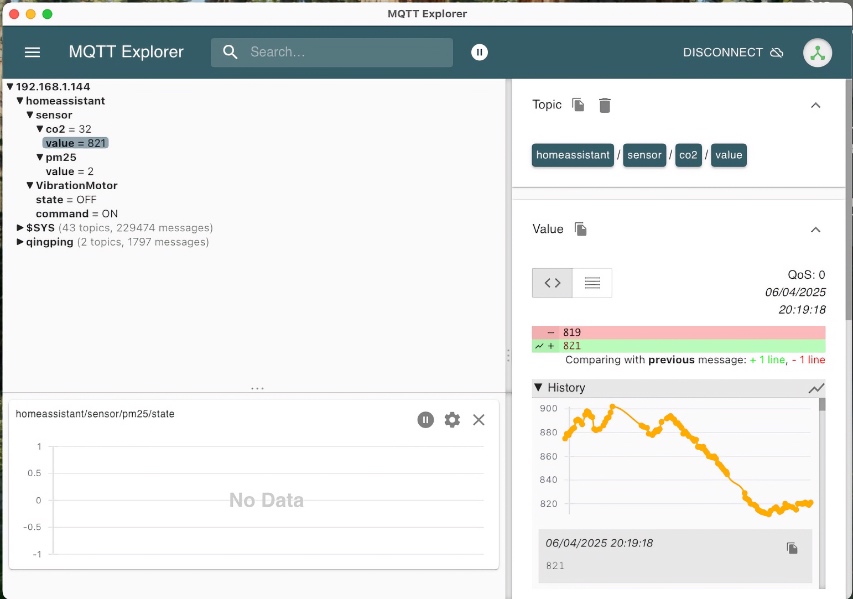
Task: Click the History chart icon on the right
Action: (816, 388)
